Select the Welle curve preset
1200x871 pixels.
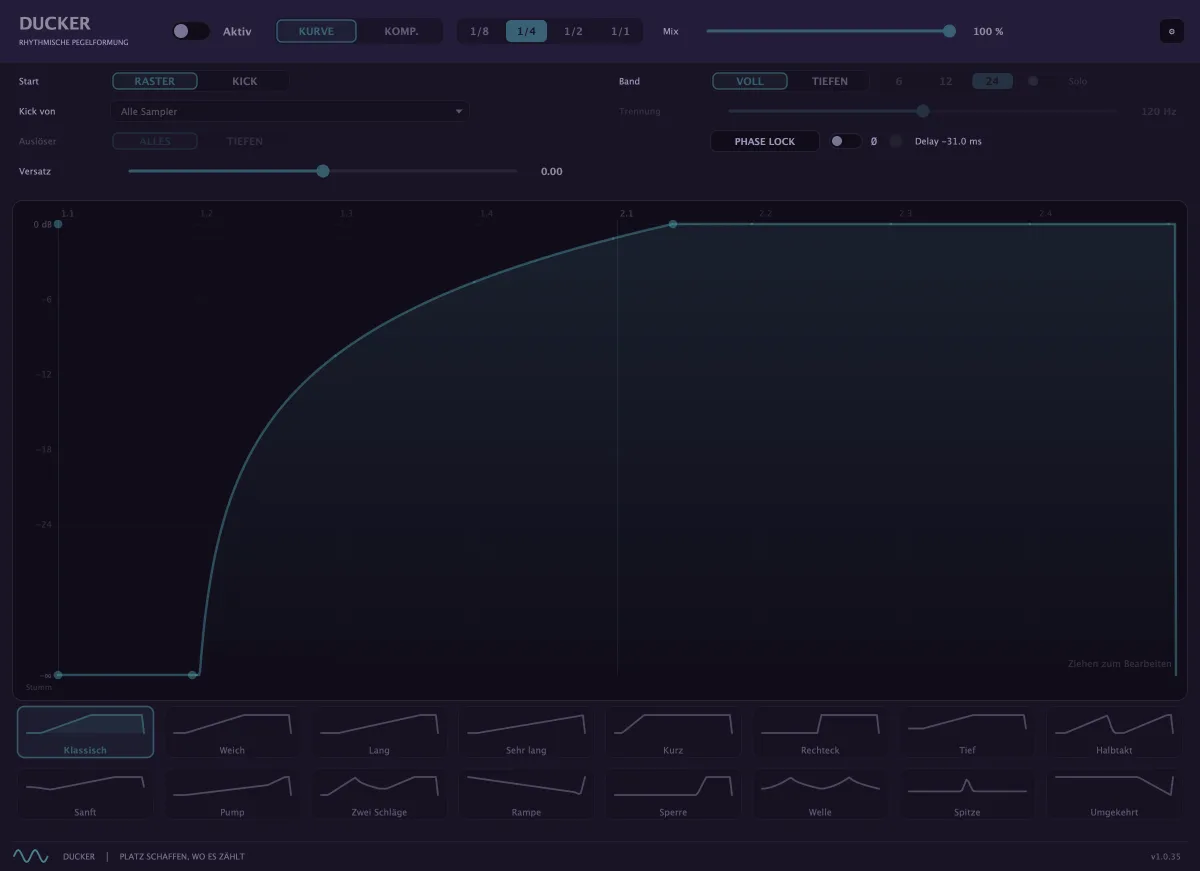820,794
